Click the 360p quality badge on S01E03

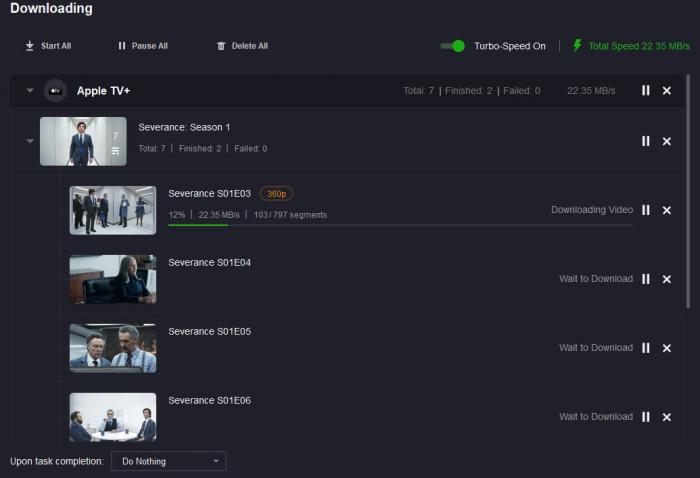coord(276,194)
